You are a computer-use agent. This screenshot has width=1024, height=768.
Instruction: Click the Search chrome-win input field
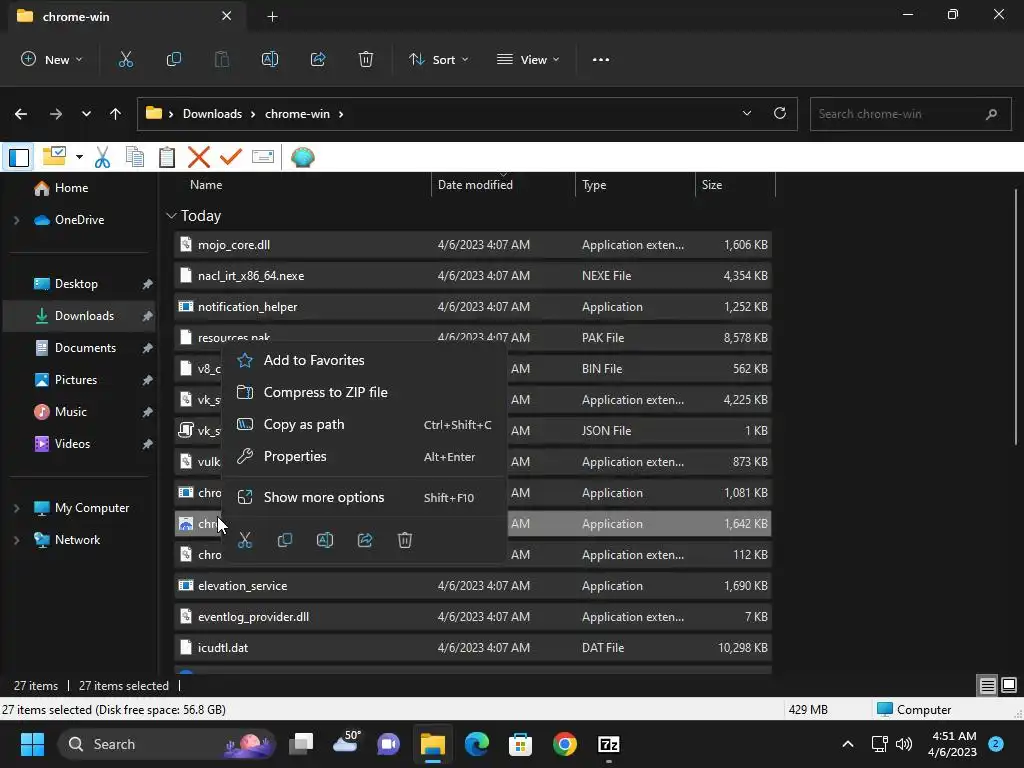coord(910,114)
